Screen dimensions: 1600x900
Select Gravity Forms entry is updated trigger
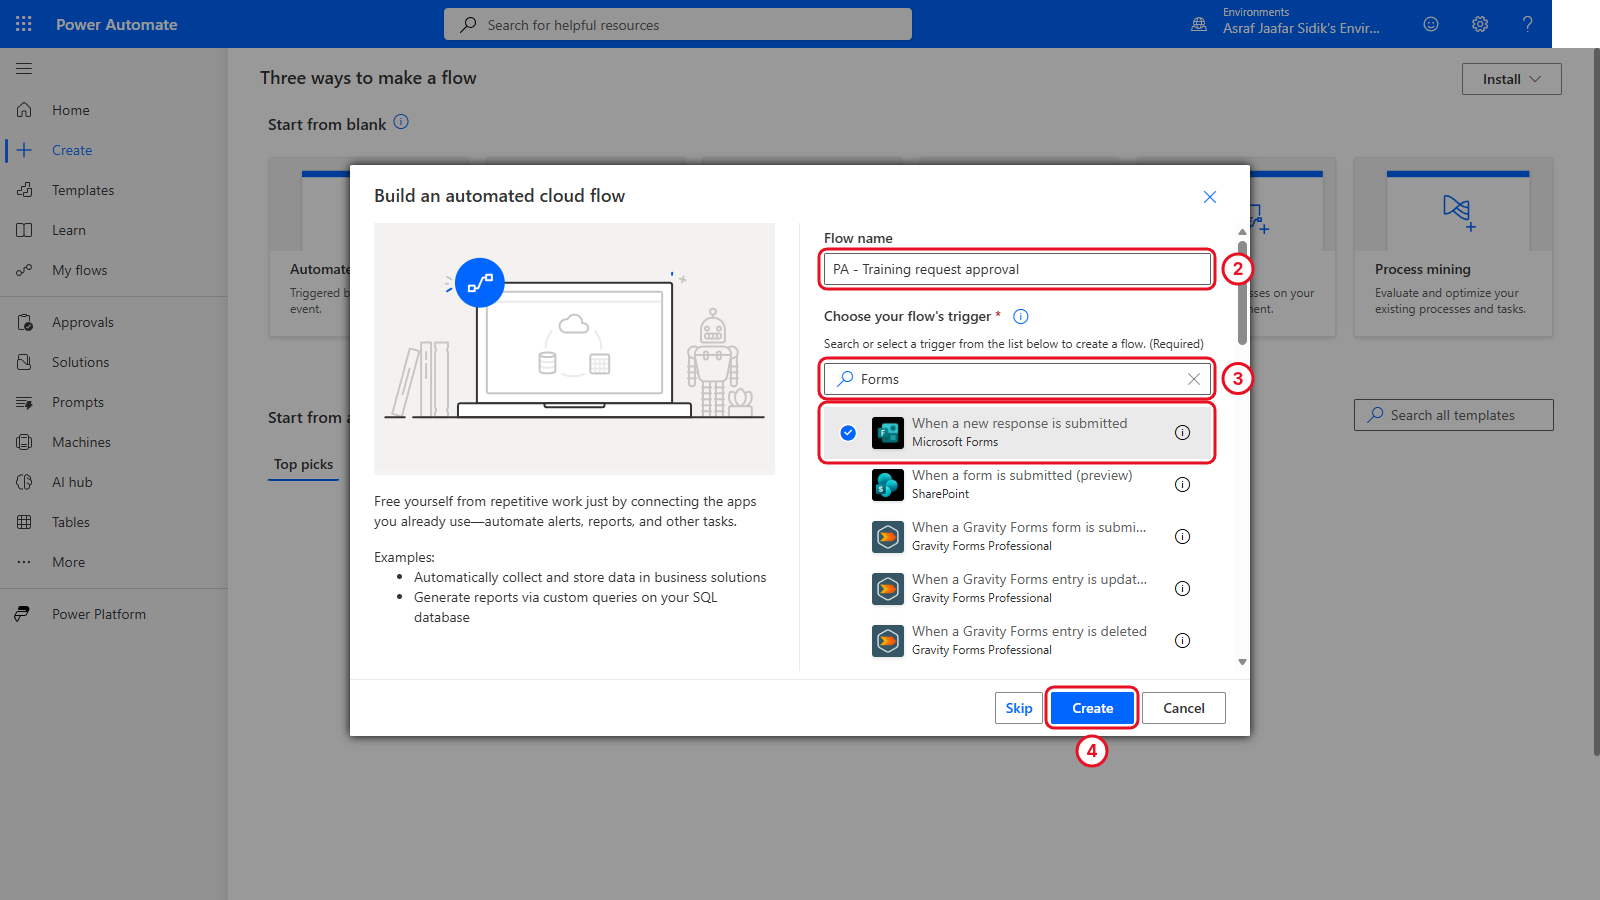coord(1017,589)
